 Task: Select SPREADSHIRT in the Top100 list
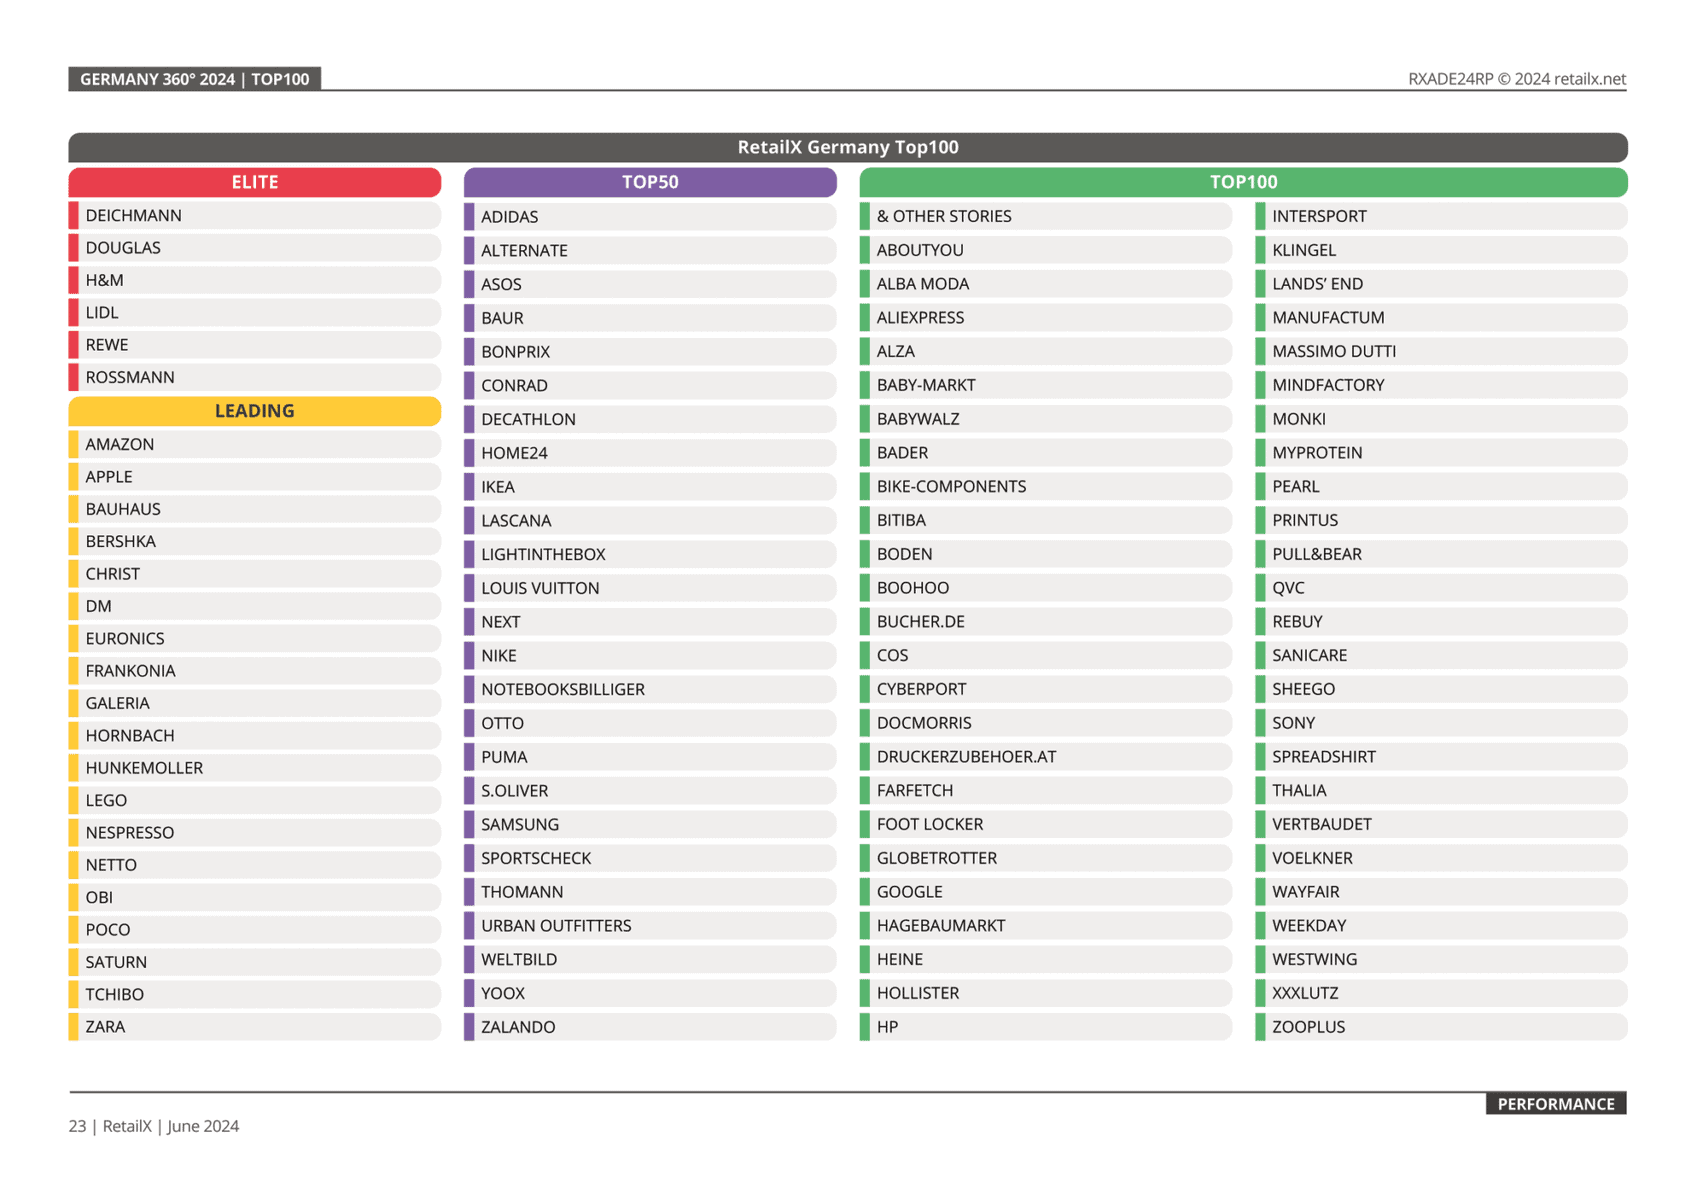click(x=1441, y=757)
